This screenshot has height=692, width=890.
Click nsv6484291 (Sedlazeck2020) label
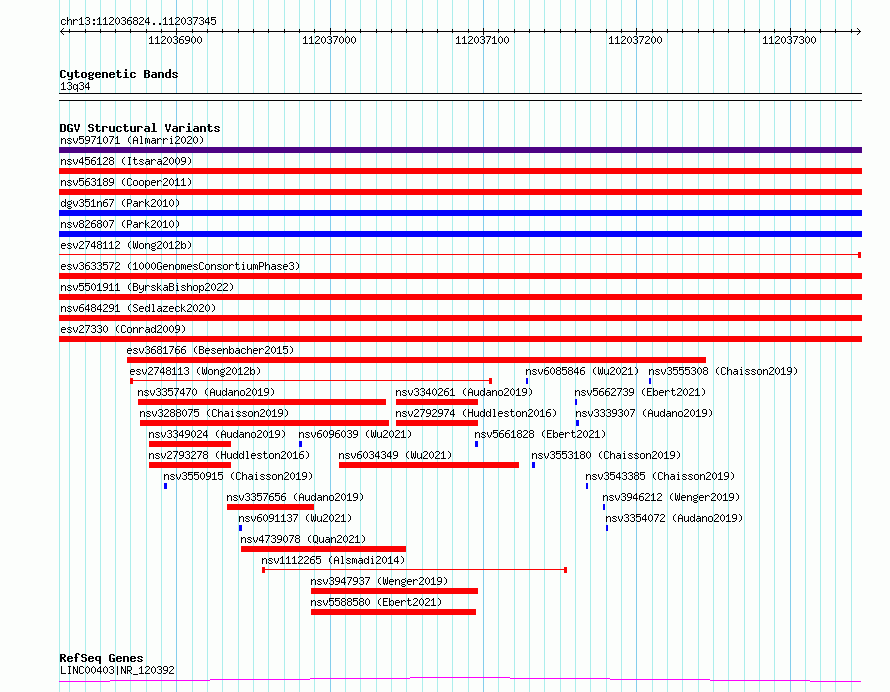tap(138, 308)
